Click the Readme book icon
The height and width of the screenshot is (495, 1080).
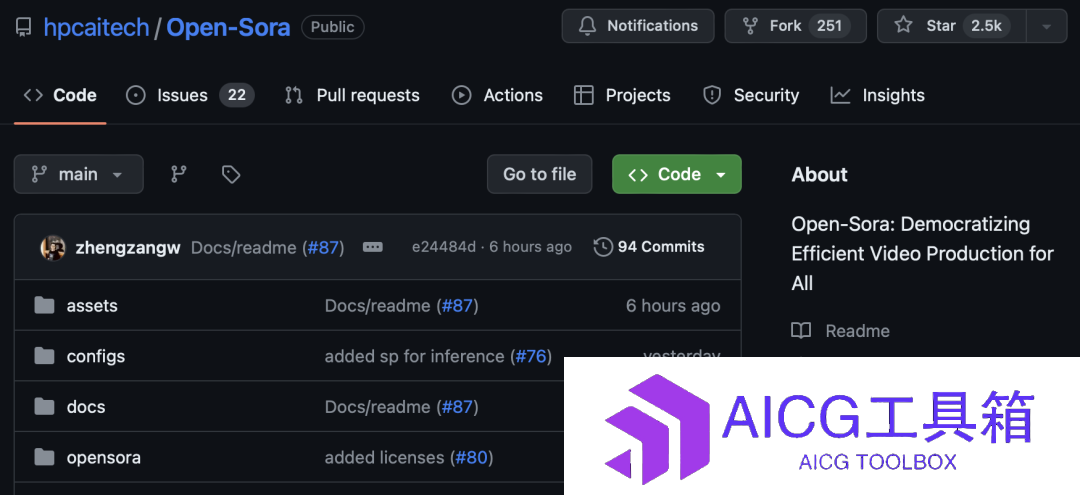point(801,331)
